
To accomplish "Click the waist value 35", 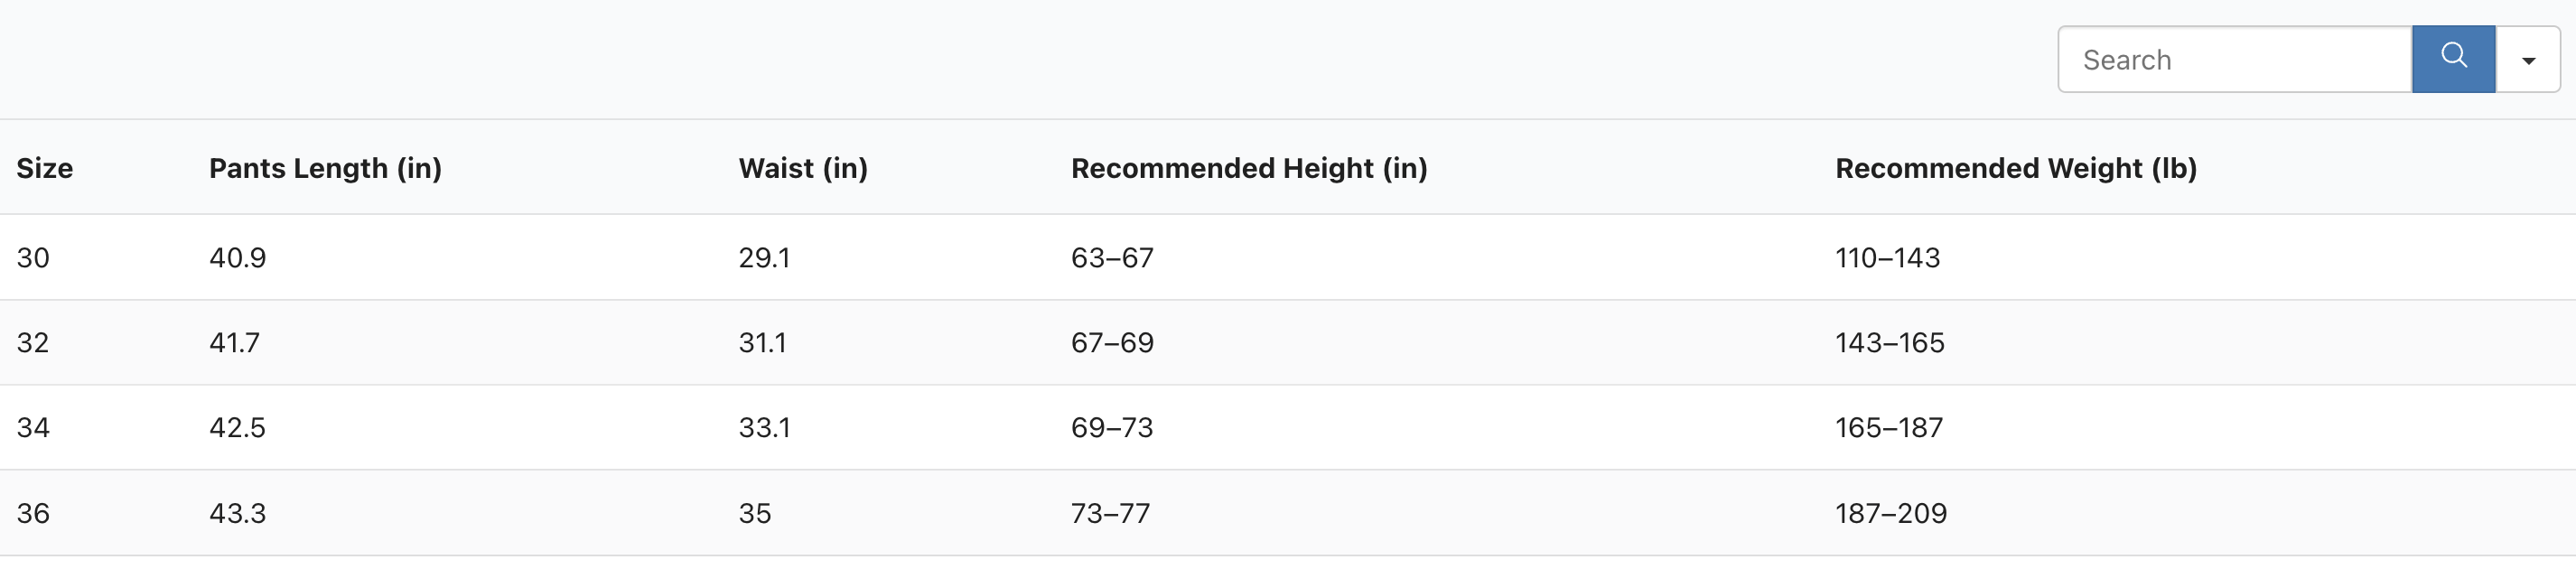I will coord(754,514).
